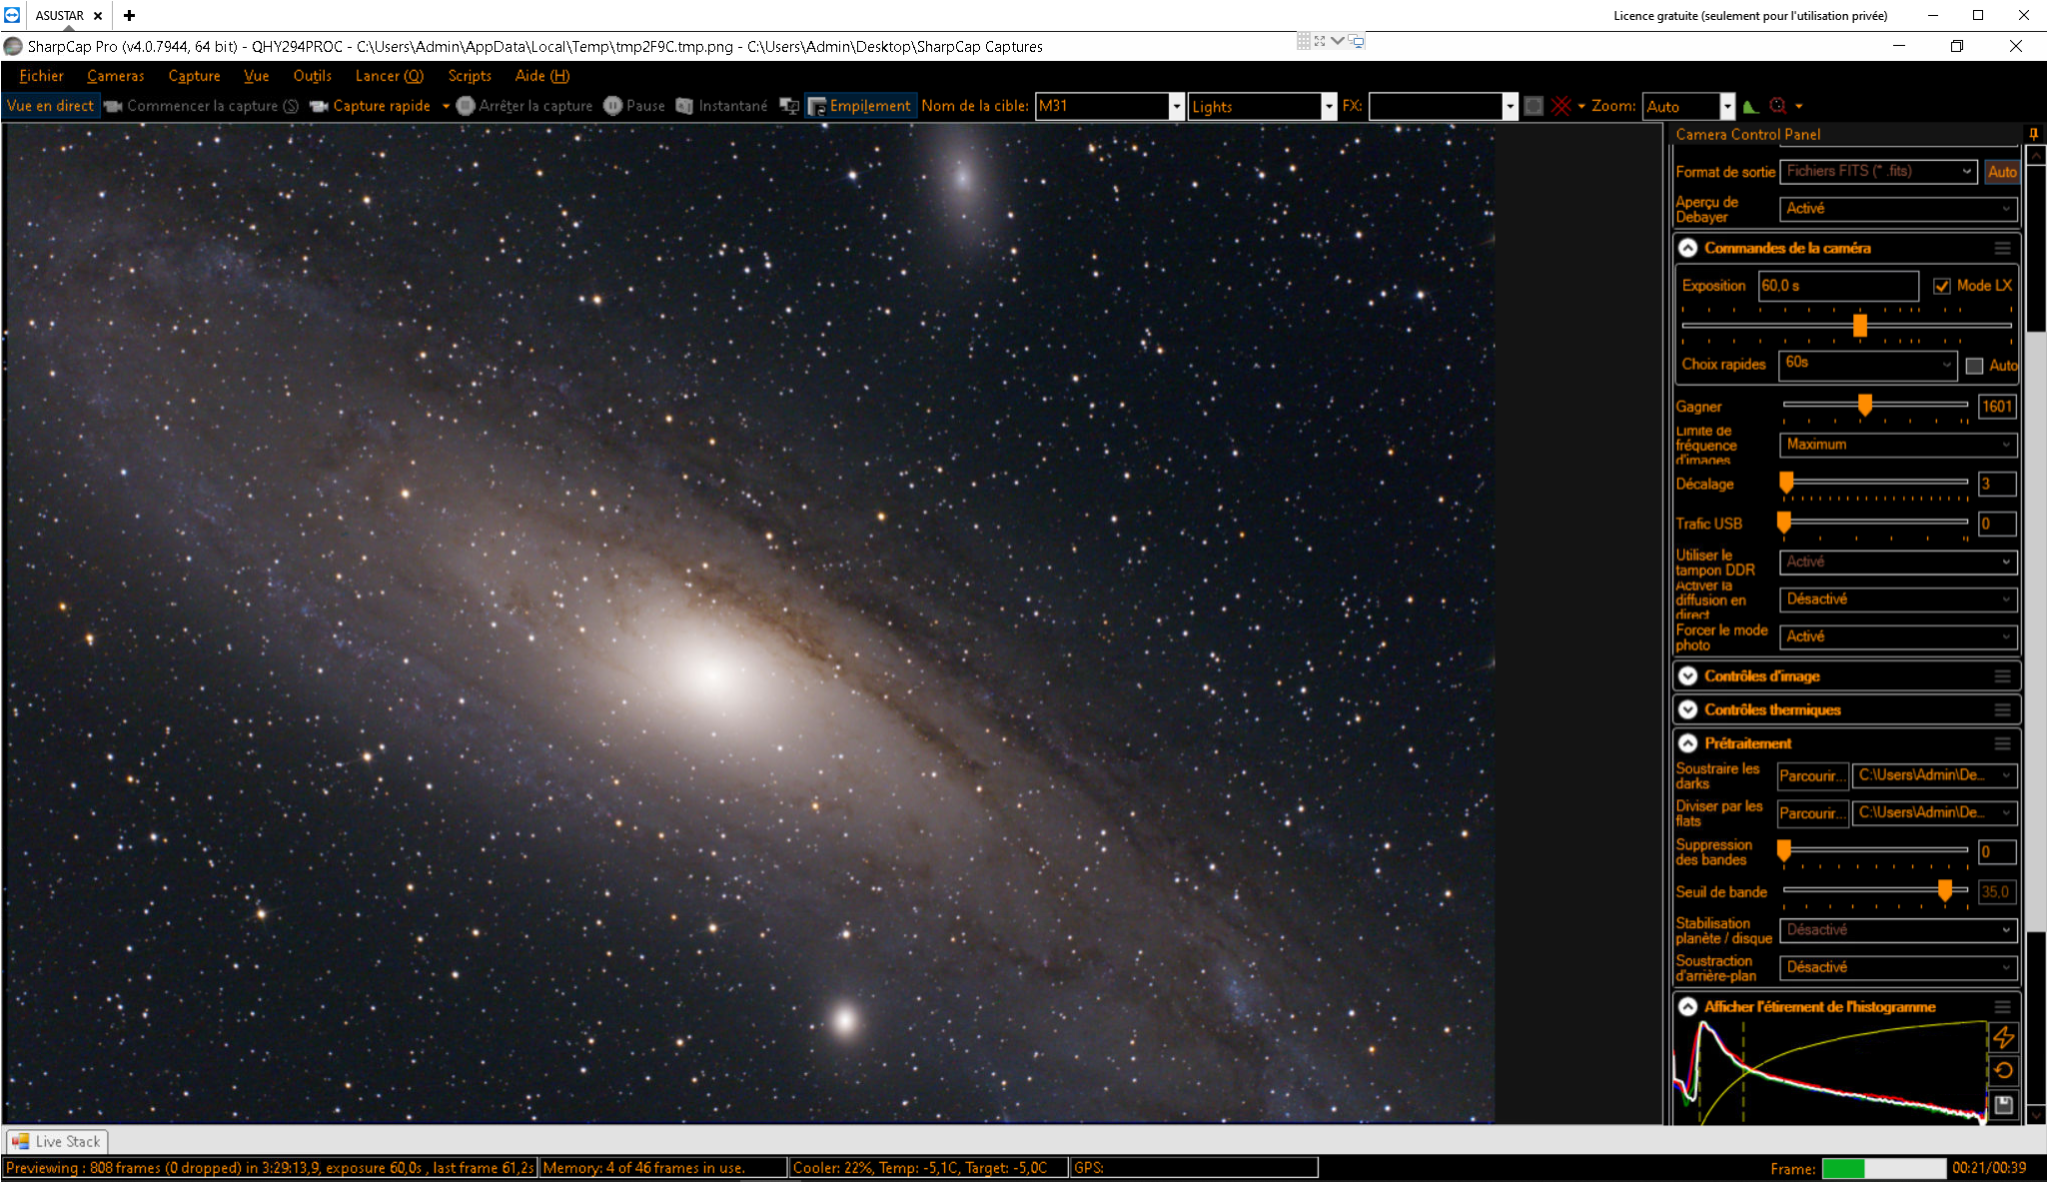The width and height of the screenshot is (2048, 1183).
Task: Open the Contrôles thermiques hamburger menu
Action: coord(2002,710)
